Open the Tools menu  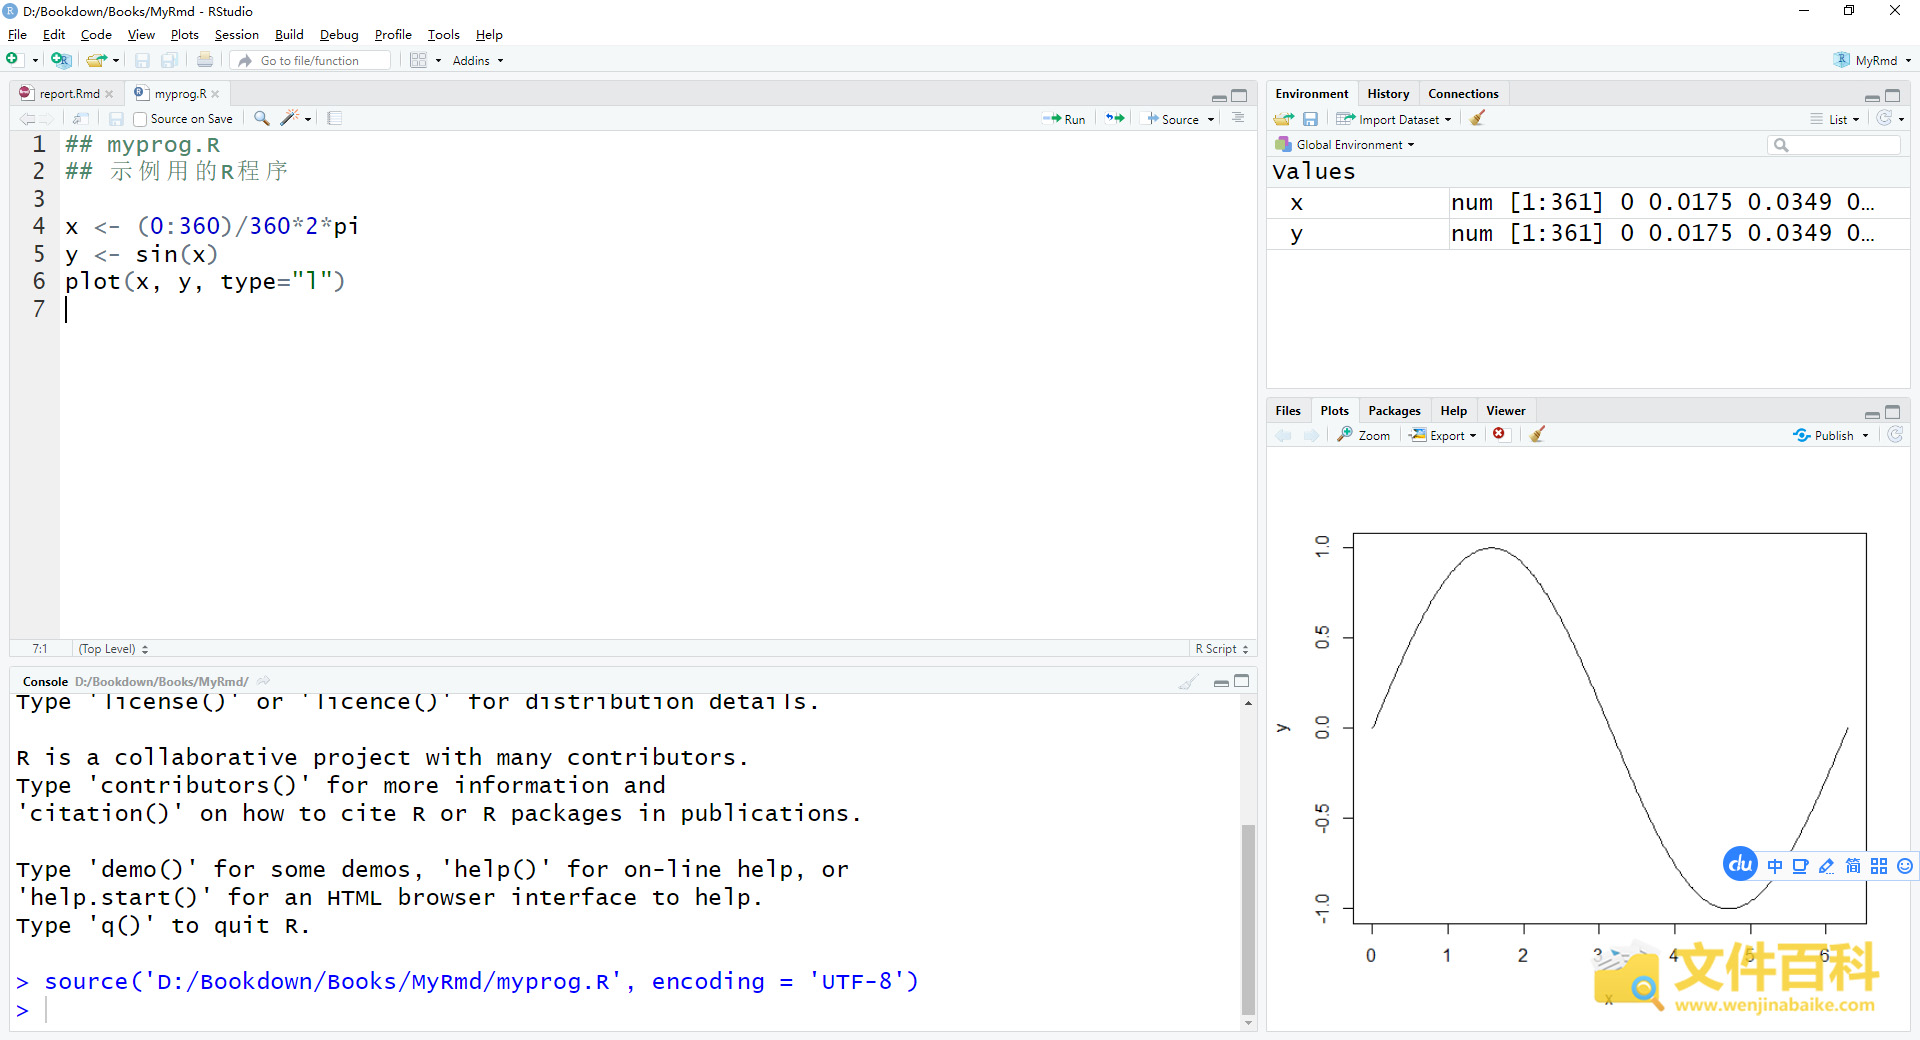[x=443, y=34]
